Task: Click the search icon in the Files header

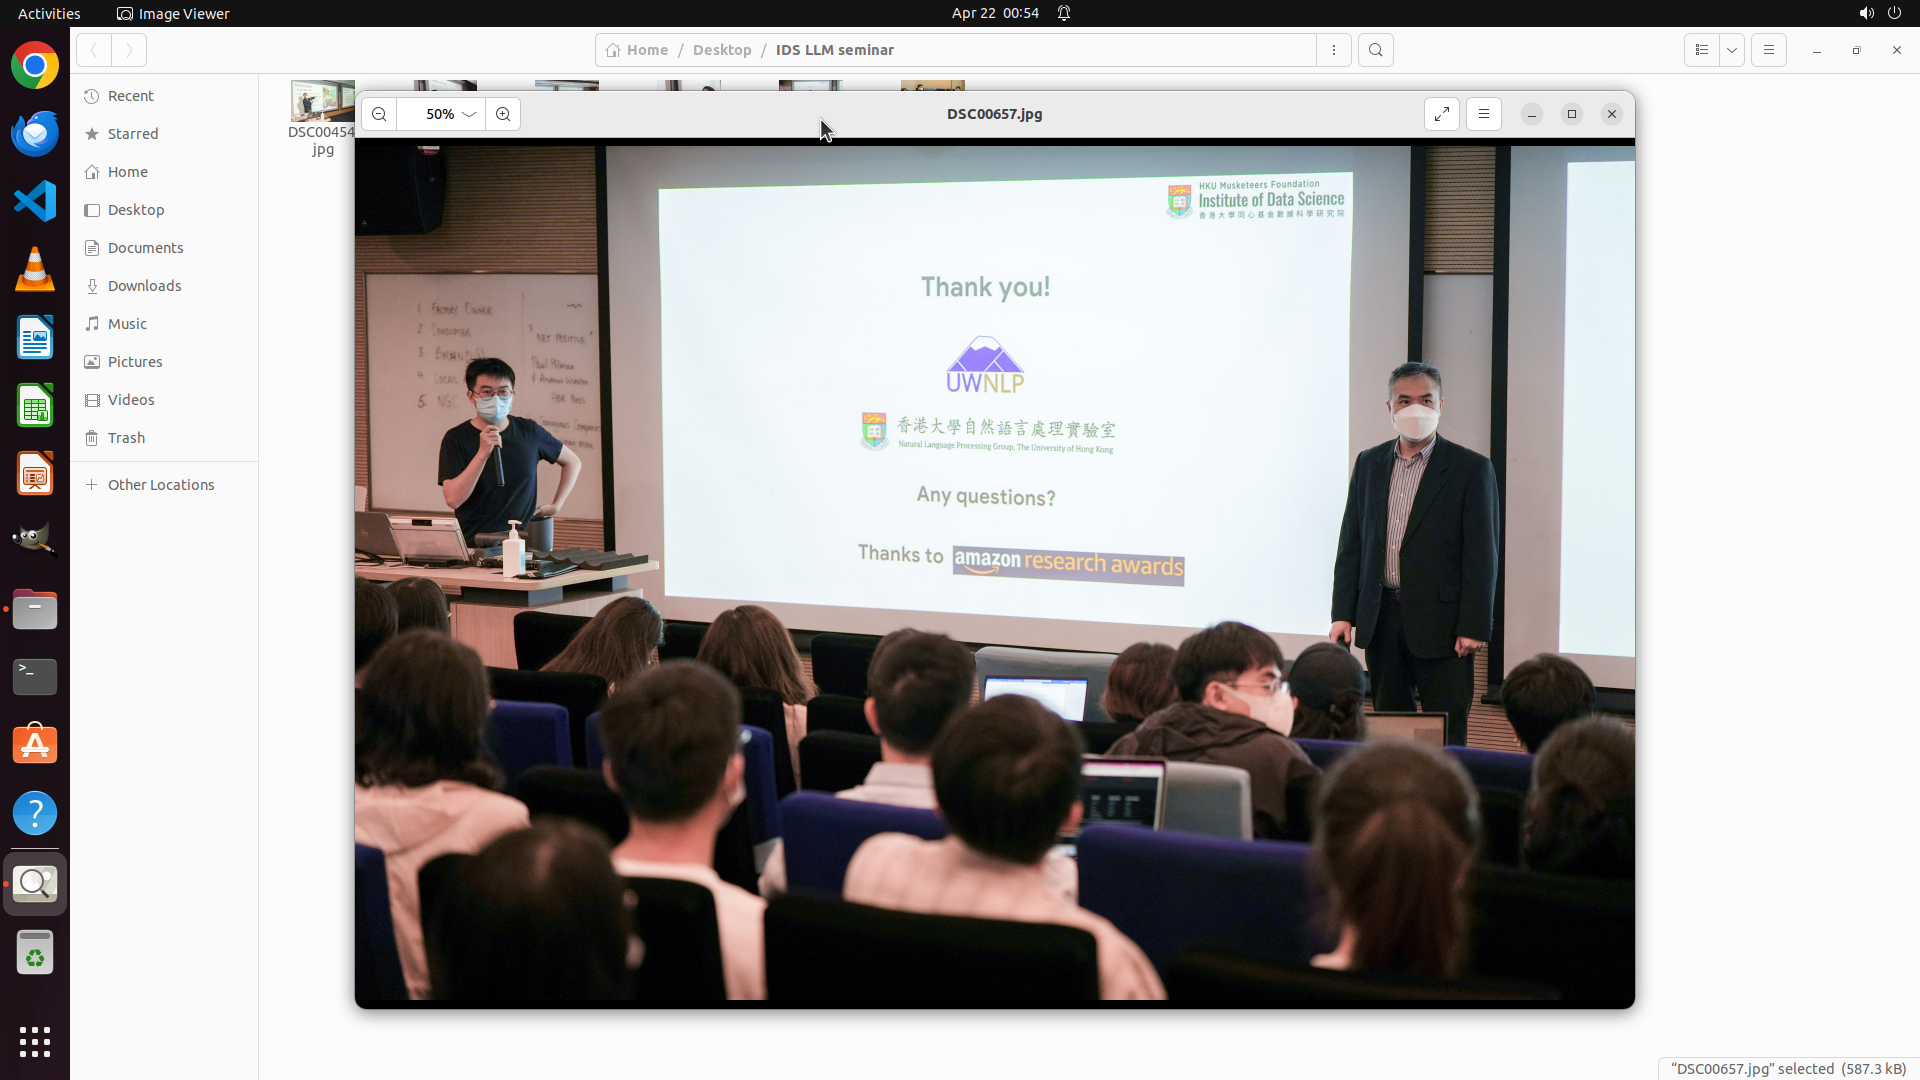Action: (1376, 50)
